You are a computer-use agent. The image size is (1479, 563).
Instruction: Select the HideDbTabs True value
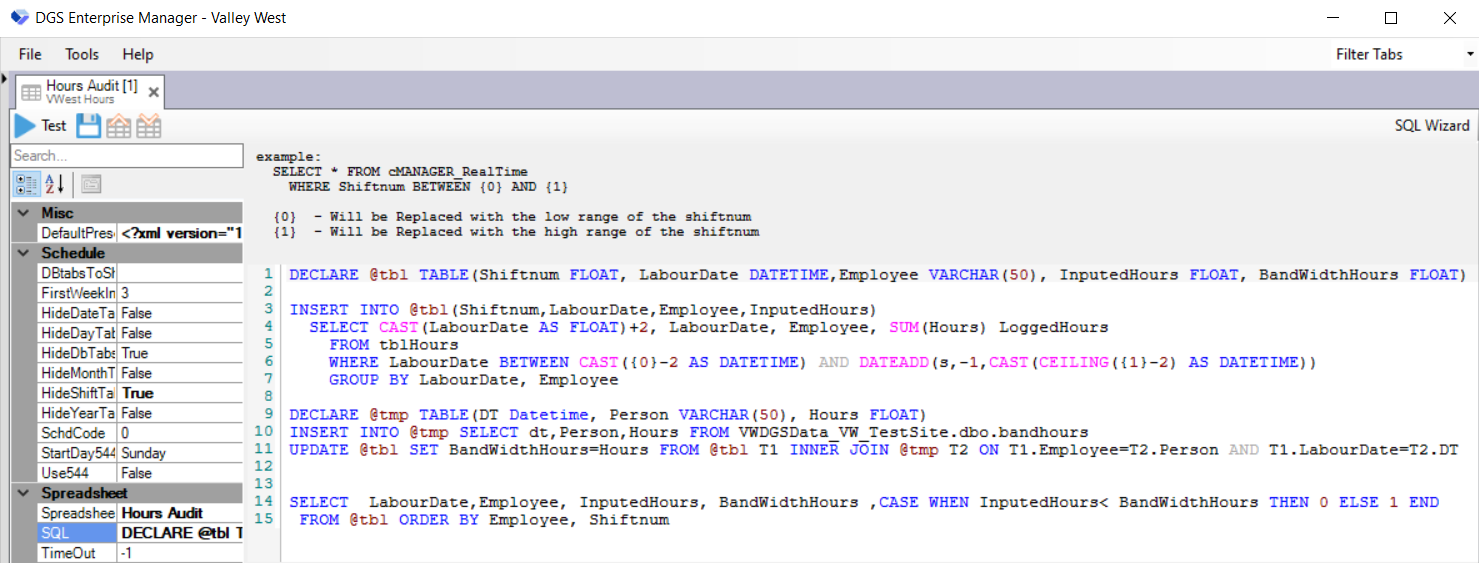(x=180, y=353)
